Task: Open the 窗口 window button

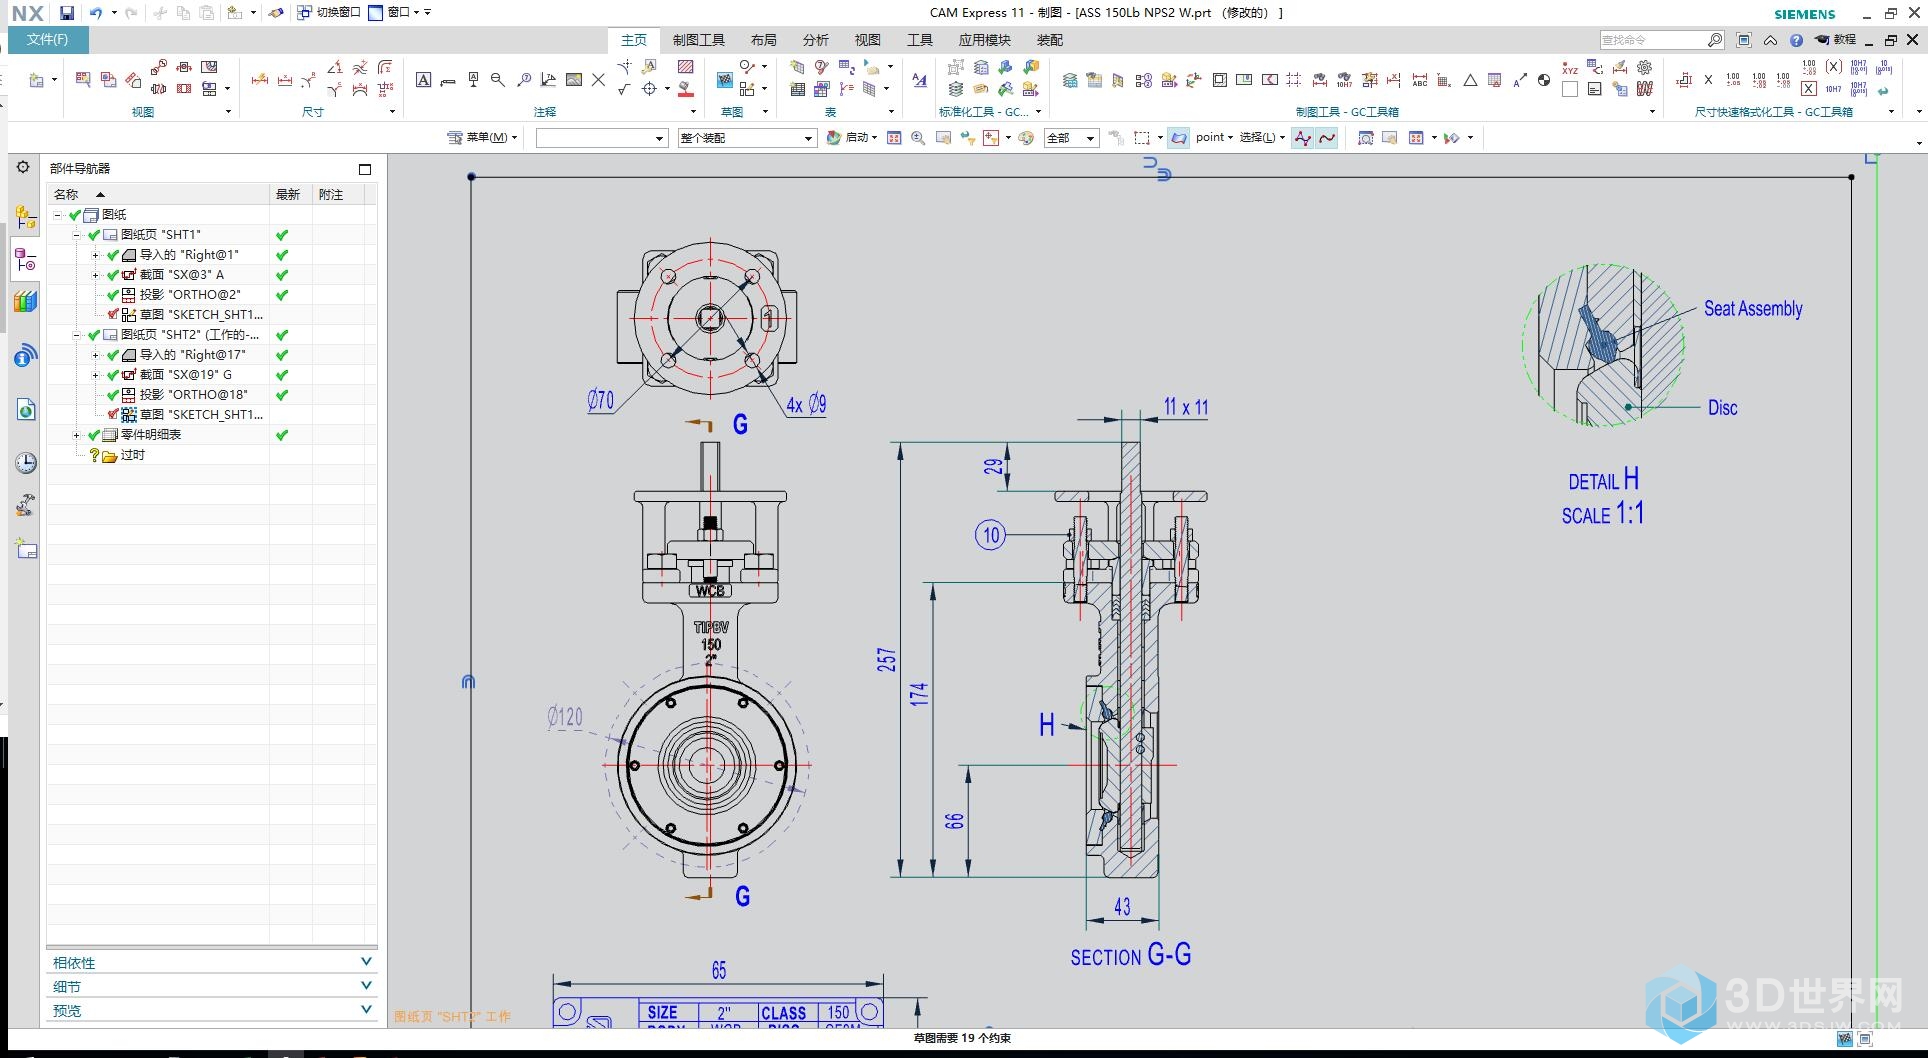Action: [x=397, y=13]
